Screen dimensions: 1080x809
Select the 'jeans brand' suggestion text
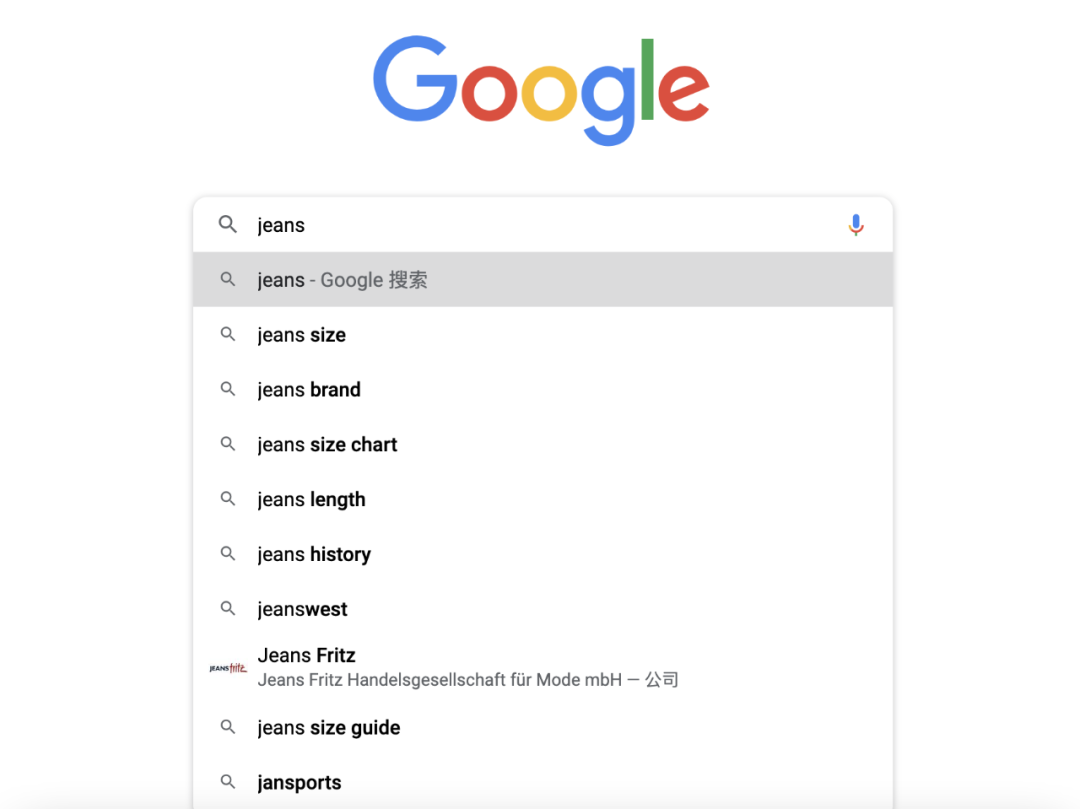tap(309, 389)
